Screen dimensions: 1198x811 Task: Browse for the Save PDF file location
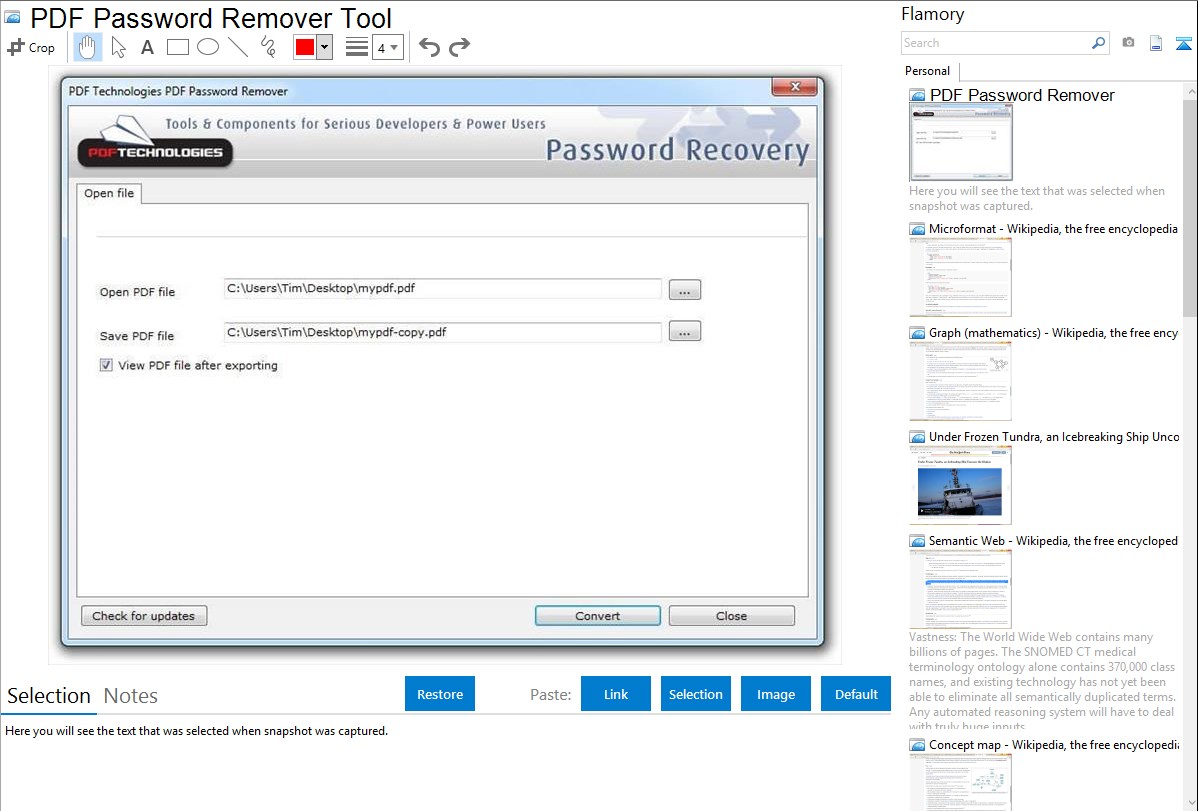(x=685, y=332)
